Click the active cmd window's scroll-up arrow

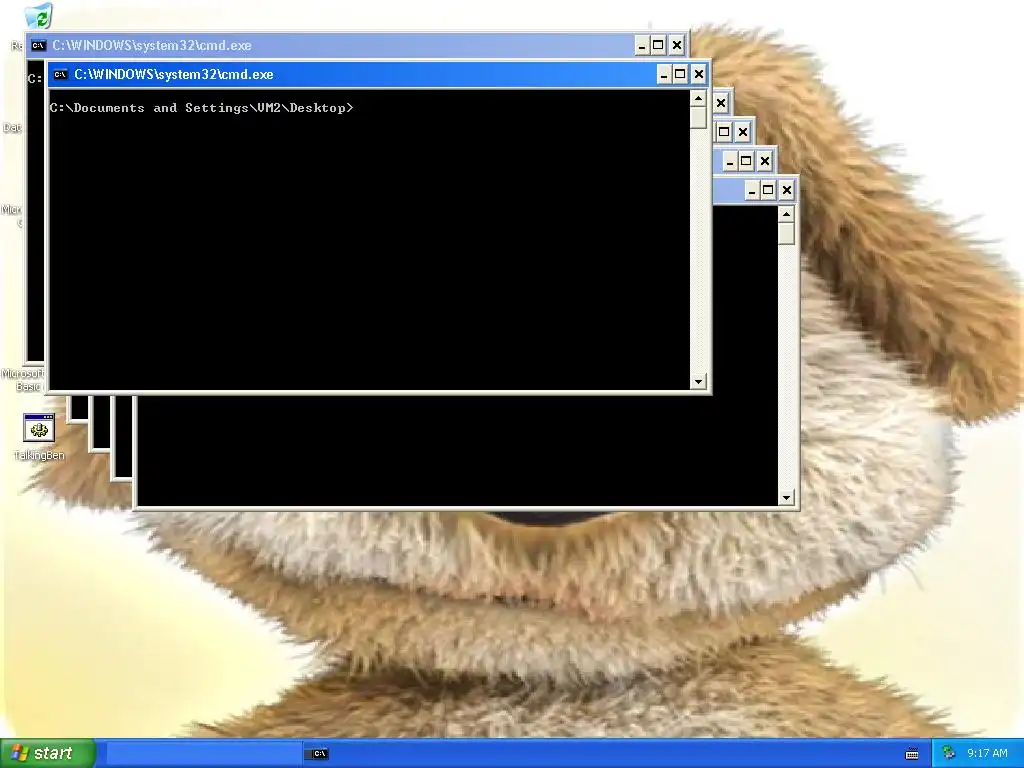click(x=698, y=99)
